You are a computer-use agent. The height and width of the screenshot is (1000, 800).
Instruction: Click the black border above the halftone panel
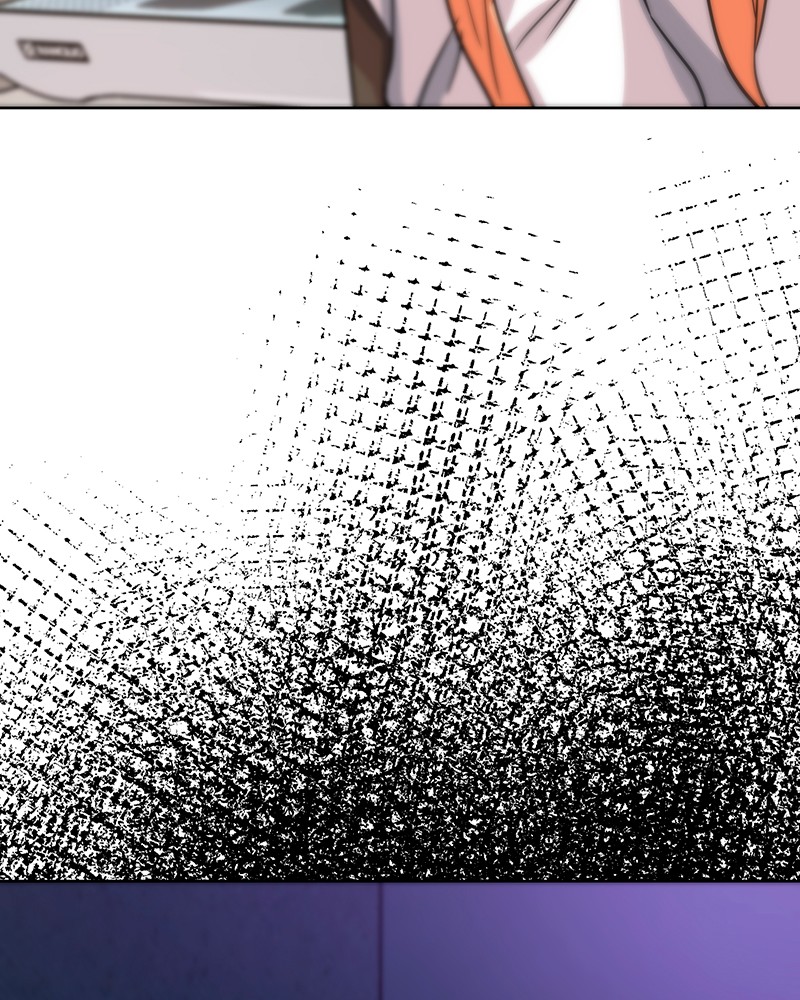click(400, 106)
